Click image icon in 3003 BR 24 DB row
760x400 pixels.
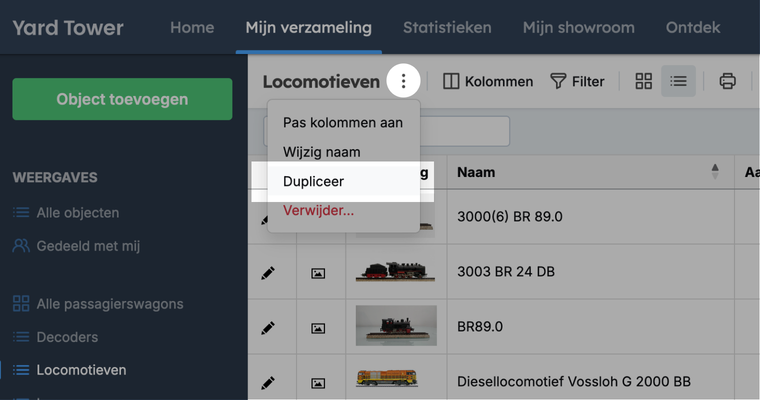tap(318, 272)
